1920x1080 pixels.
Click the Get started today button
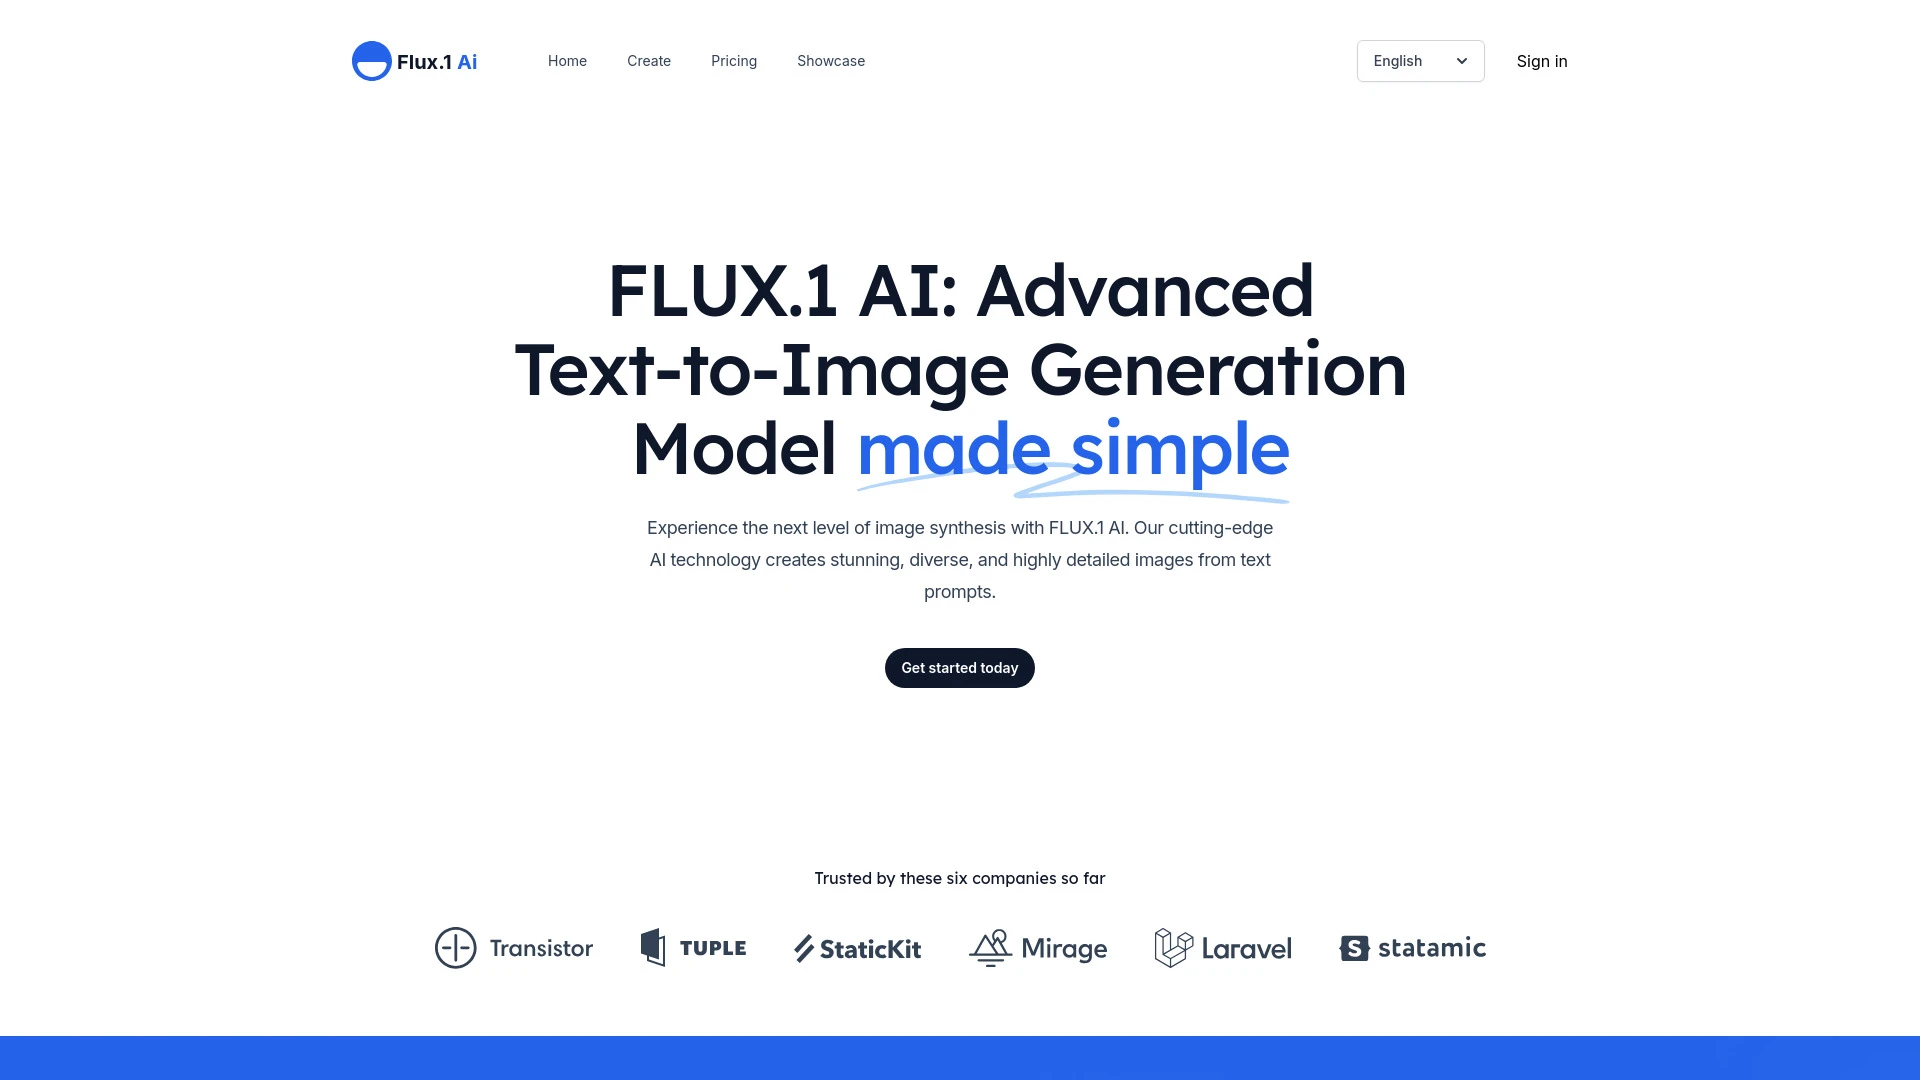coord(960,667)
